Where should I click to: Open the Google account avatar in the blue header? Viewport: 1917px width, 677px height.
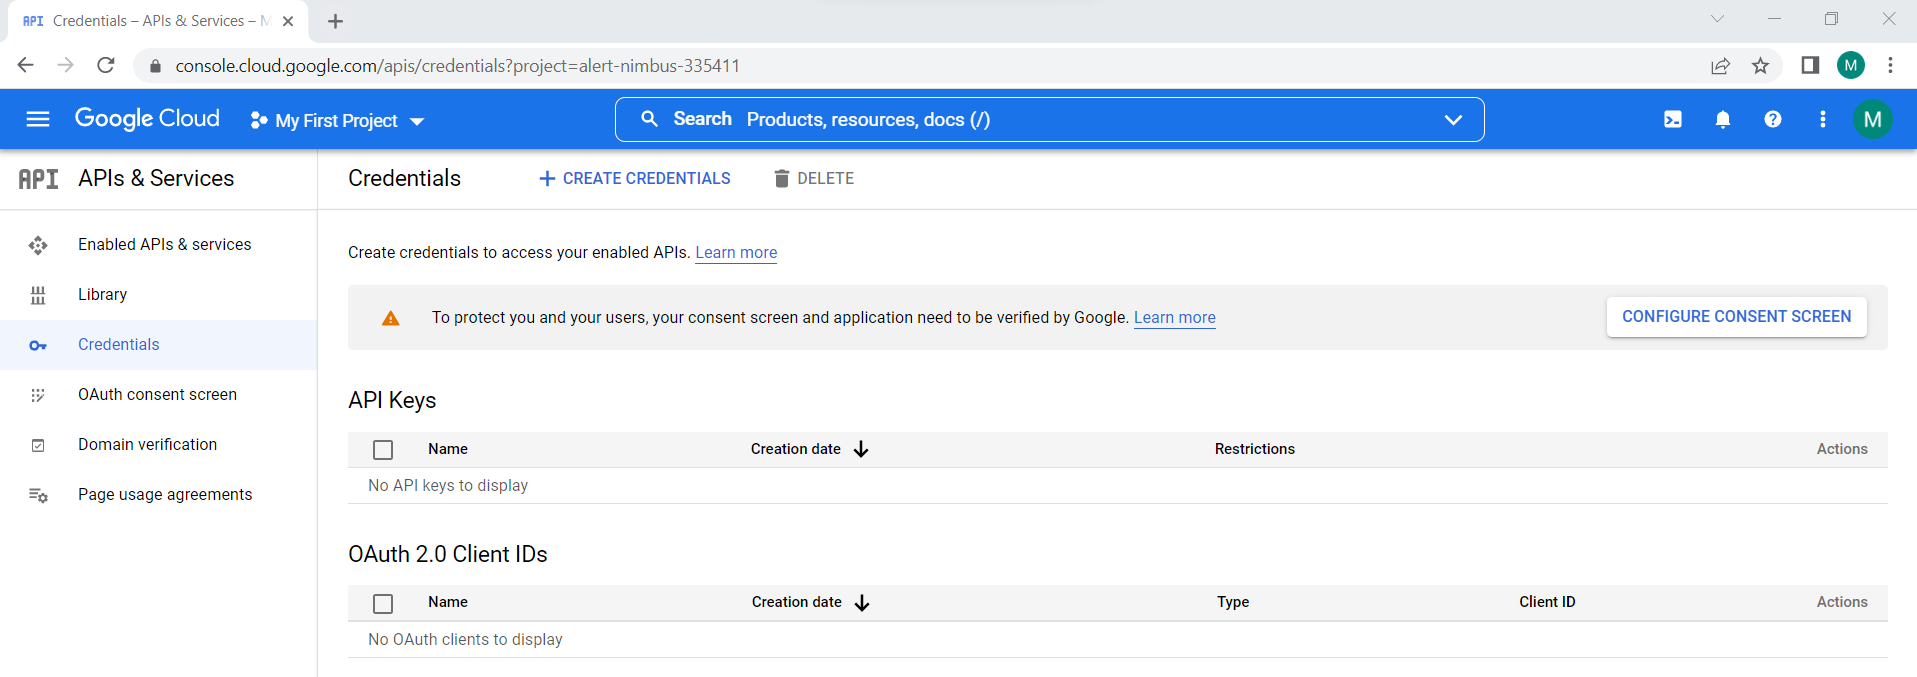point(1872,120)
